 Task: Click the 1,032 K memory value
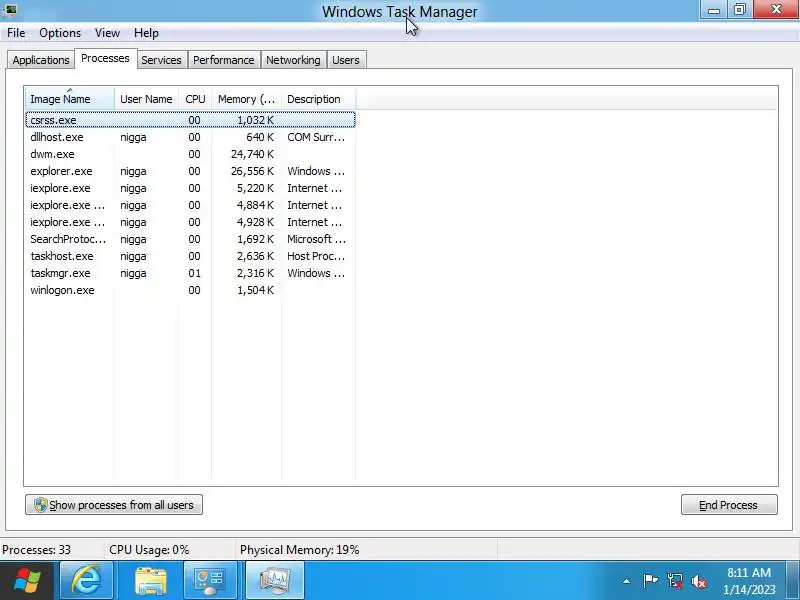tap(256, 120)
